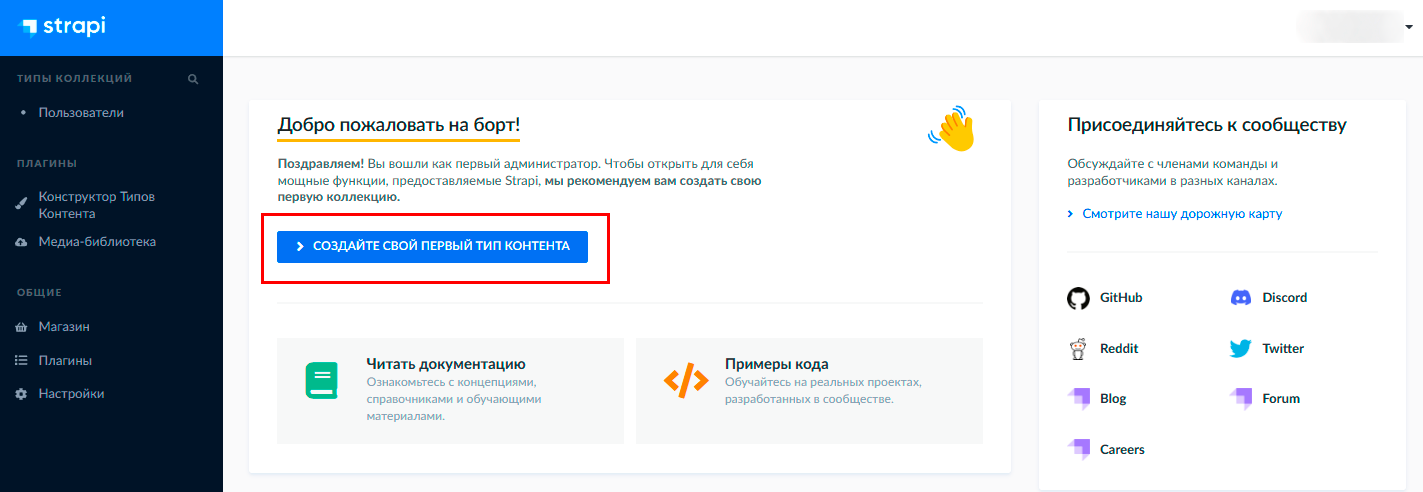Click the gear icon for Настройки
Image resolution: width=1423 pixels, height=492 pixels.
pyautogui.click(x=22, y=394)
